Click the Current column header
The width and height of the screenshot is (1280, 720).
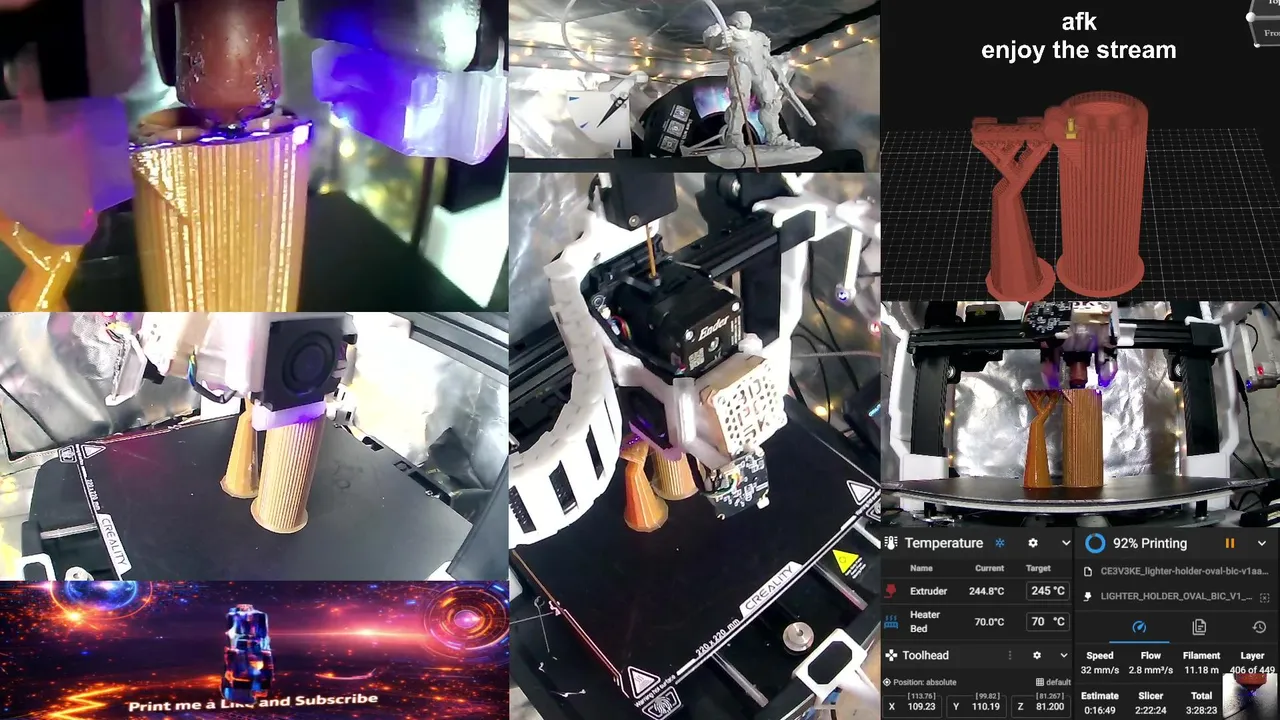[989, 568]
